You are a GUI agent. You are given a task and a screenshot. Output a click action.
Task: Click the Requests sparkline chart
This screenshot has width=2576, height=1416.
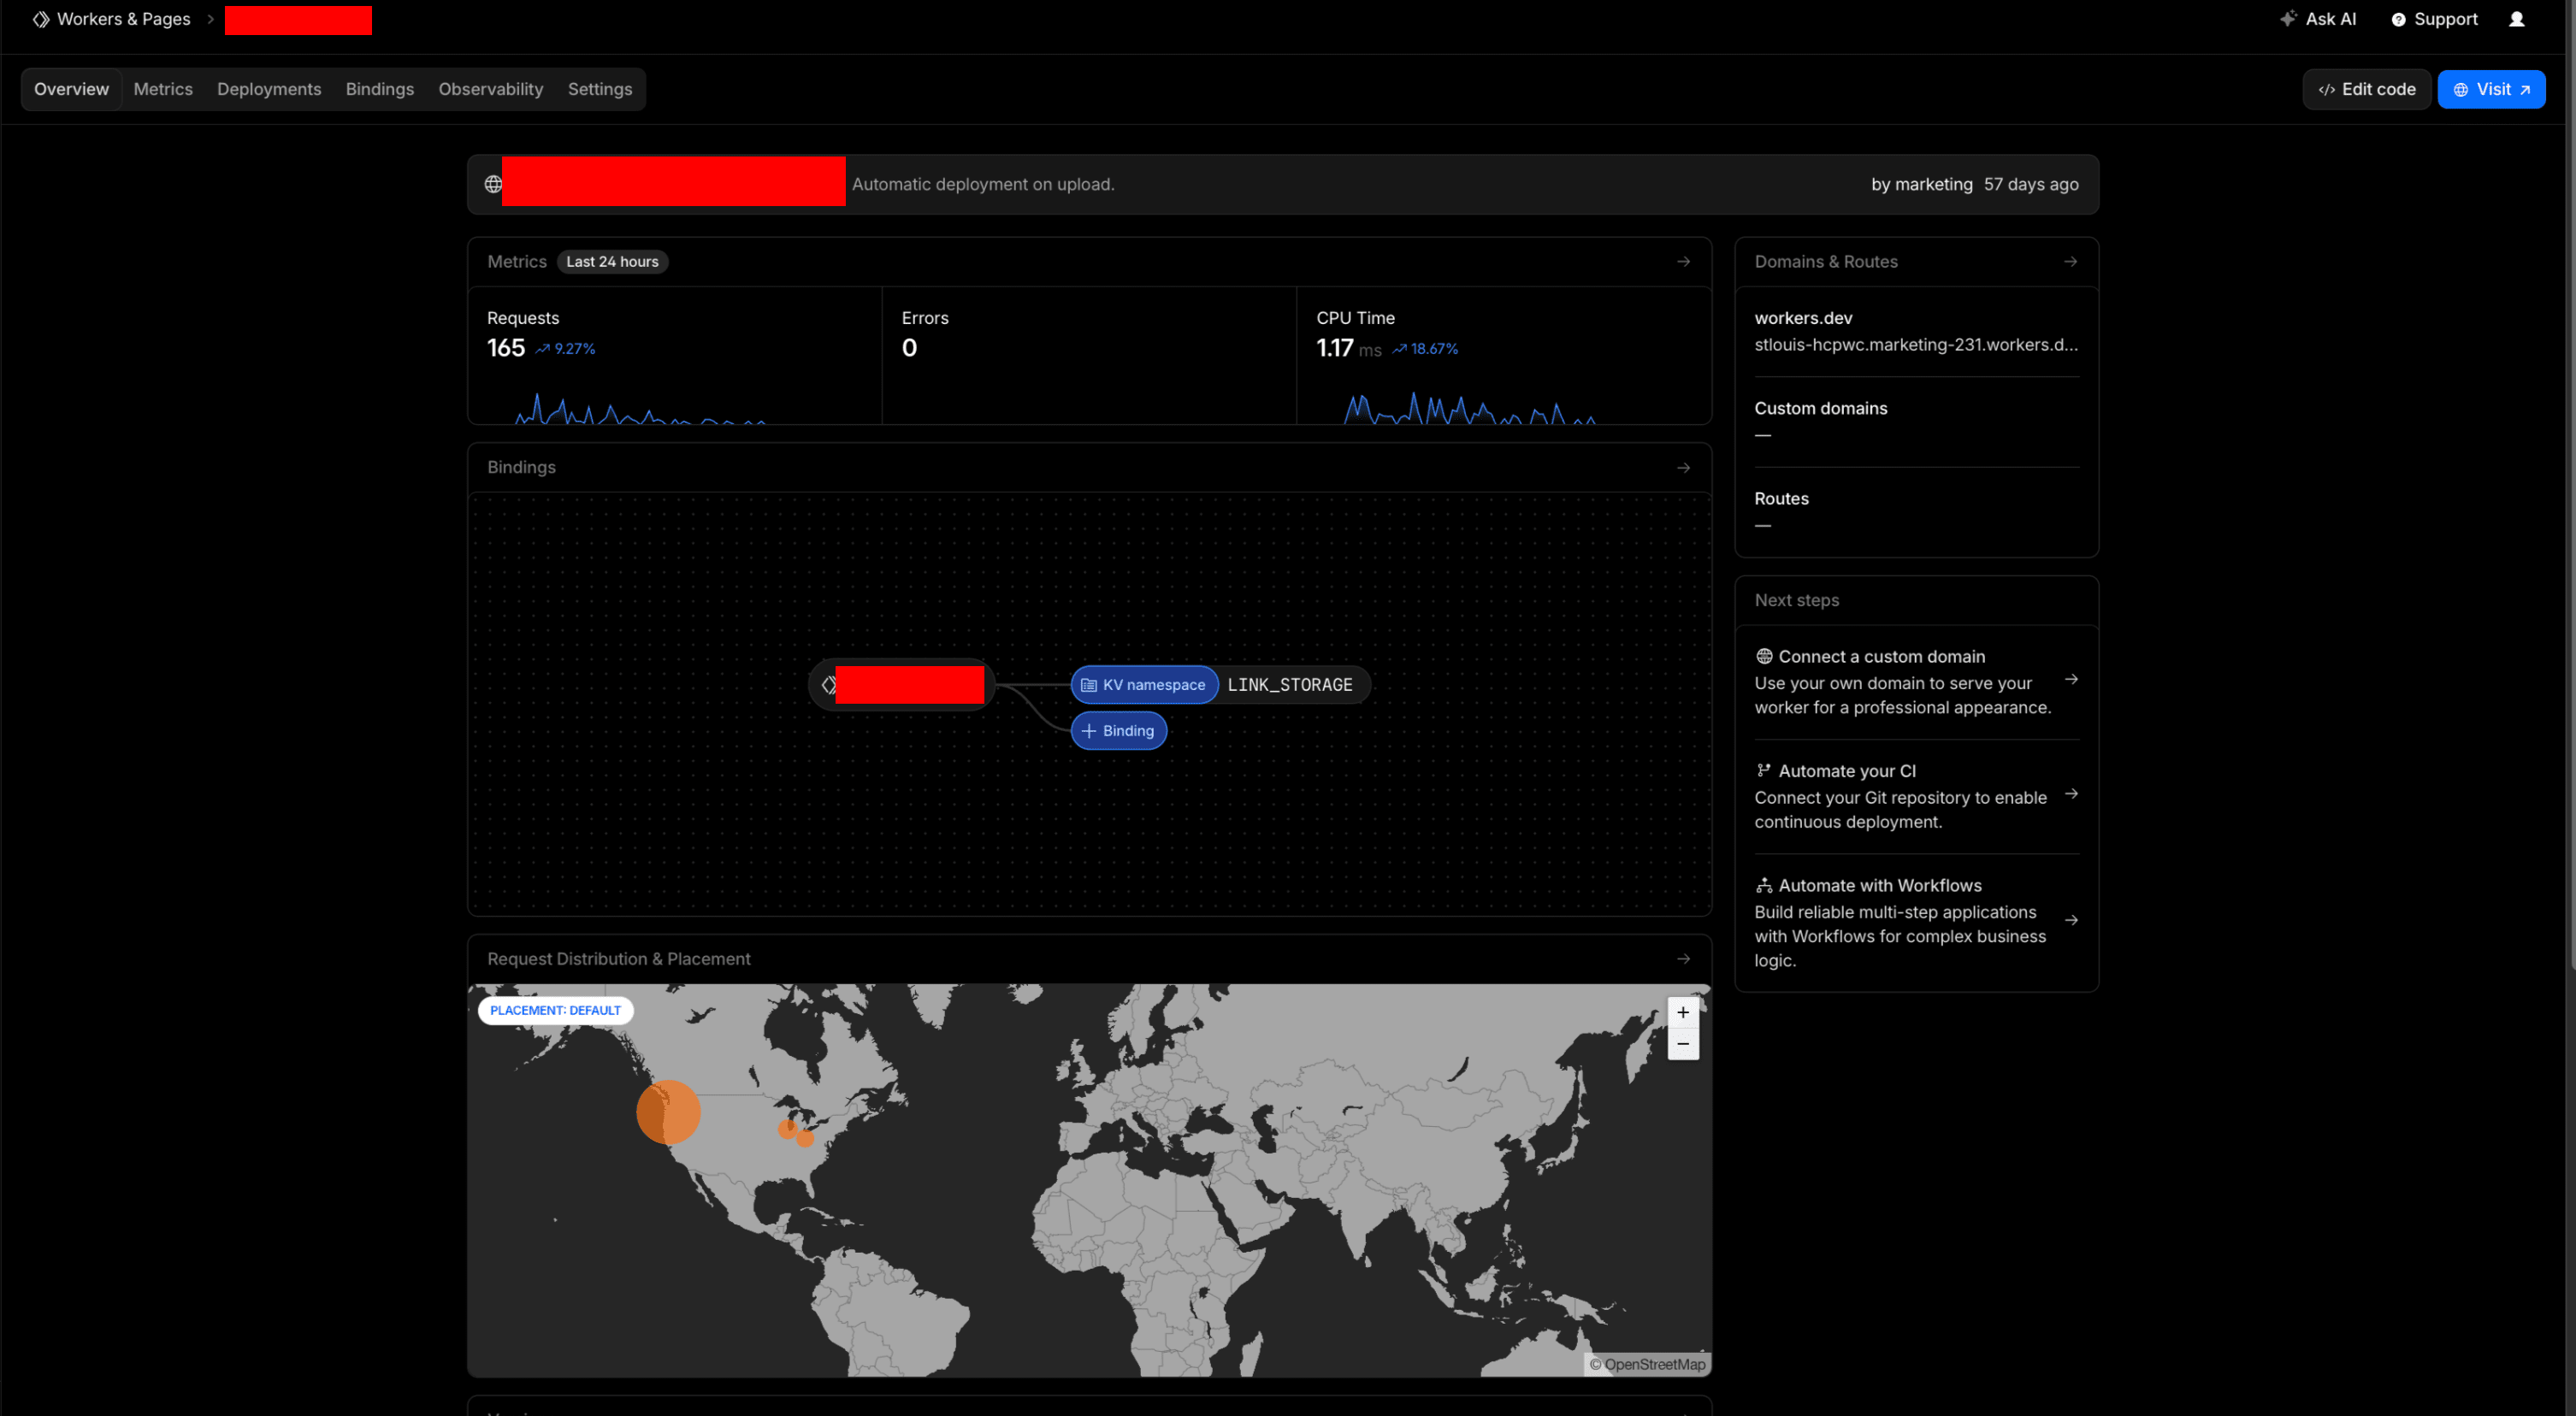click(640, 408)
